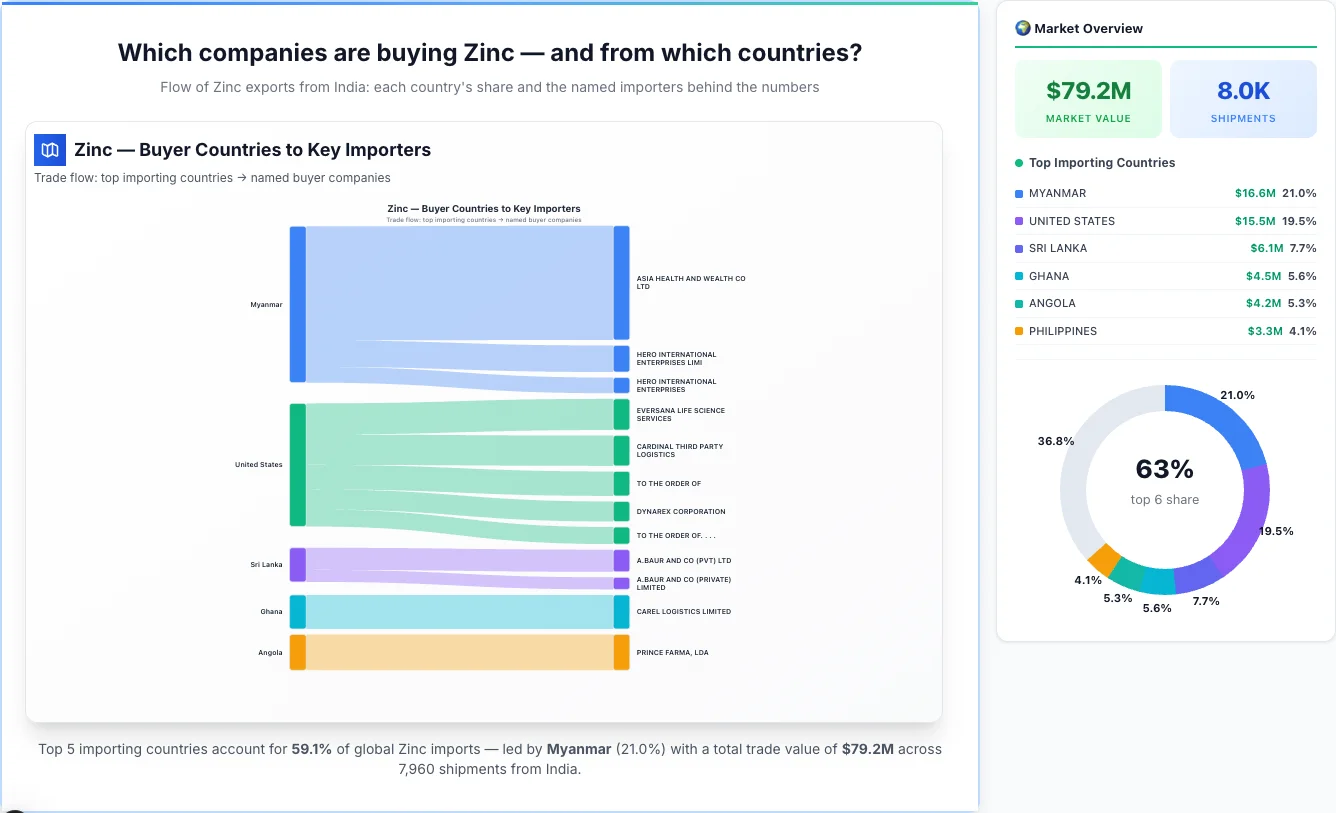
Task: Click the green bullet icon before Top Importing Countries
Action: point(1018,163)
